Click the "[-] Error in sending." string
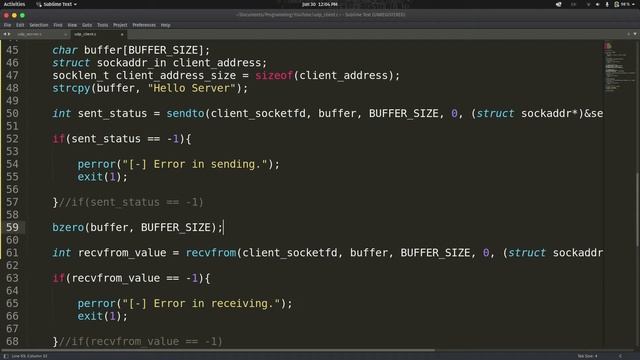The width and height of the screenshot is (640, 360). (195, 164)
